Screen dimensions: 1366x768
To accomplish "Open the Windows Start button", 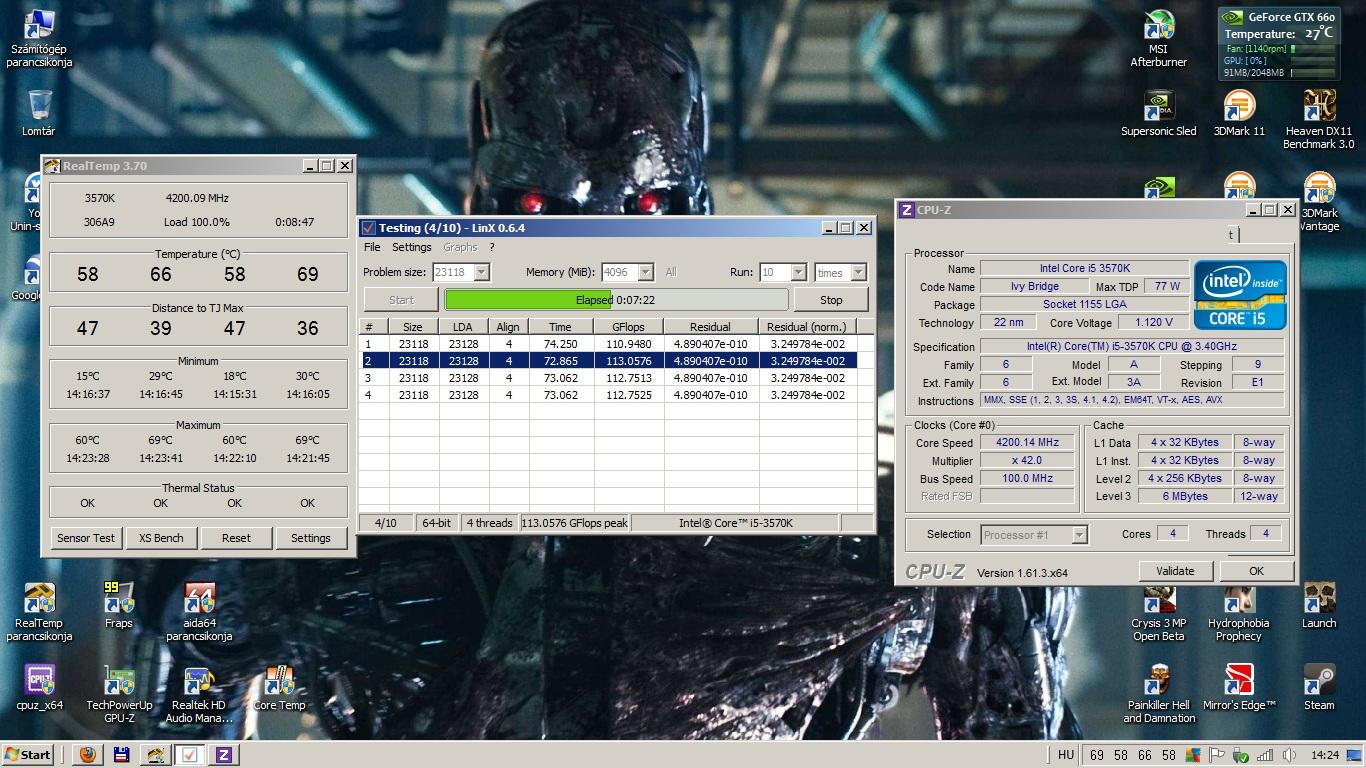I will [x=28, y=755].
